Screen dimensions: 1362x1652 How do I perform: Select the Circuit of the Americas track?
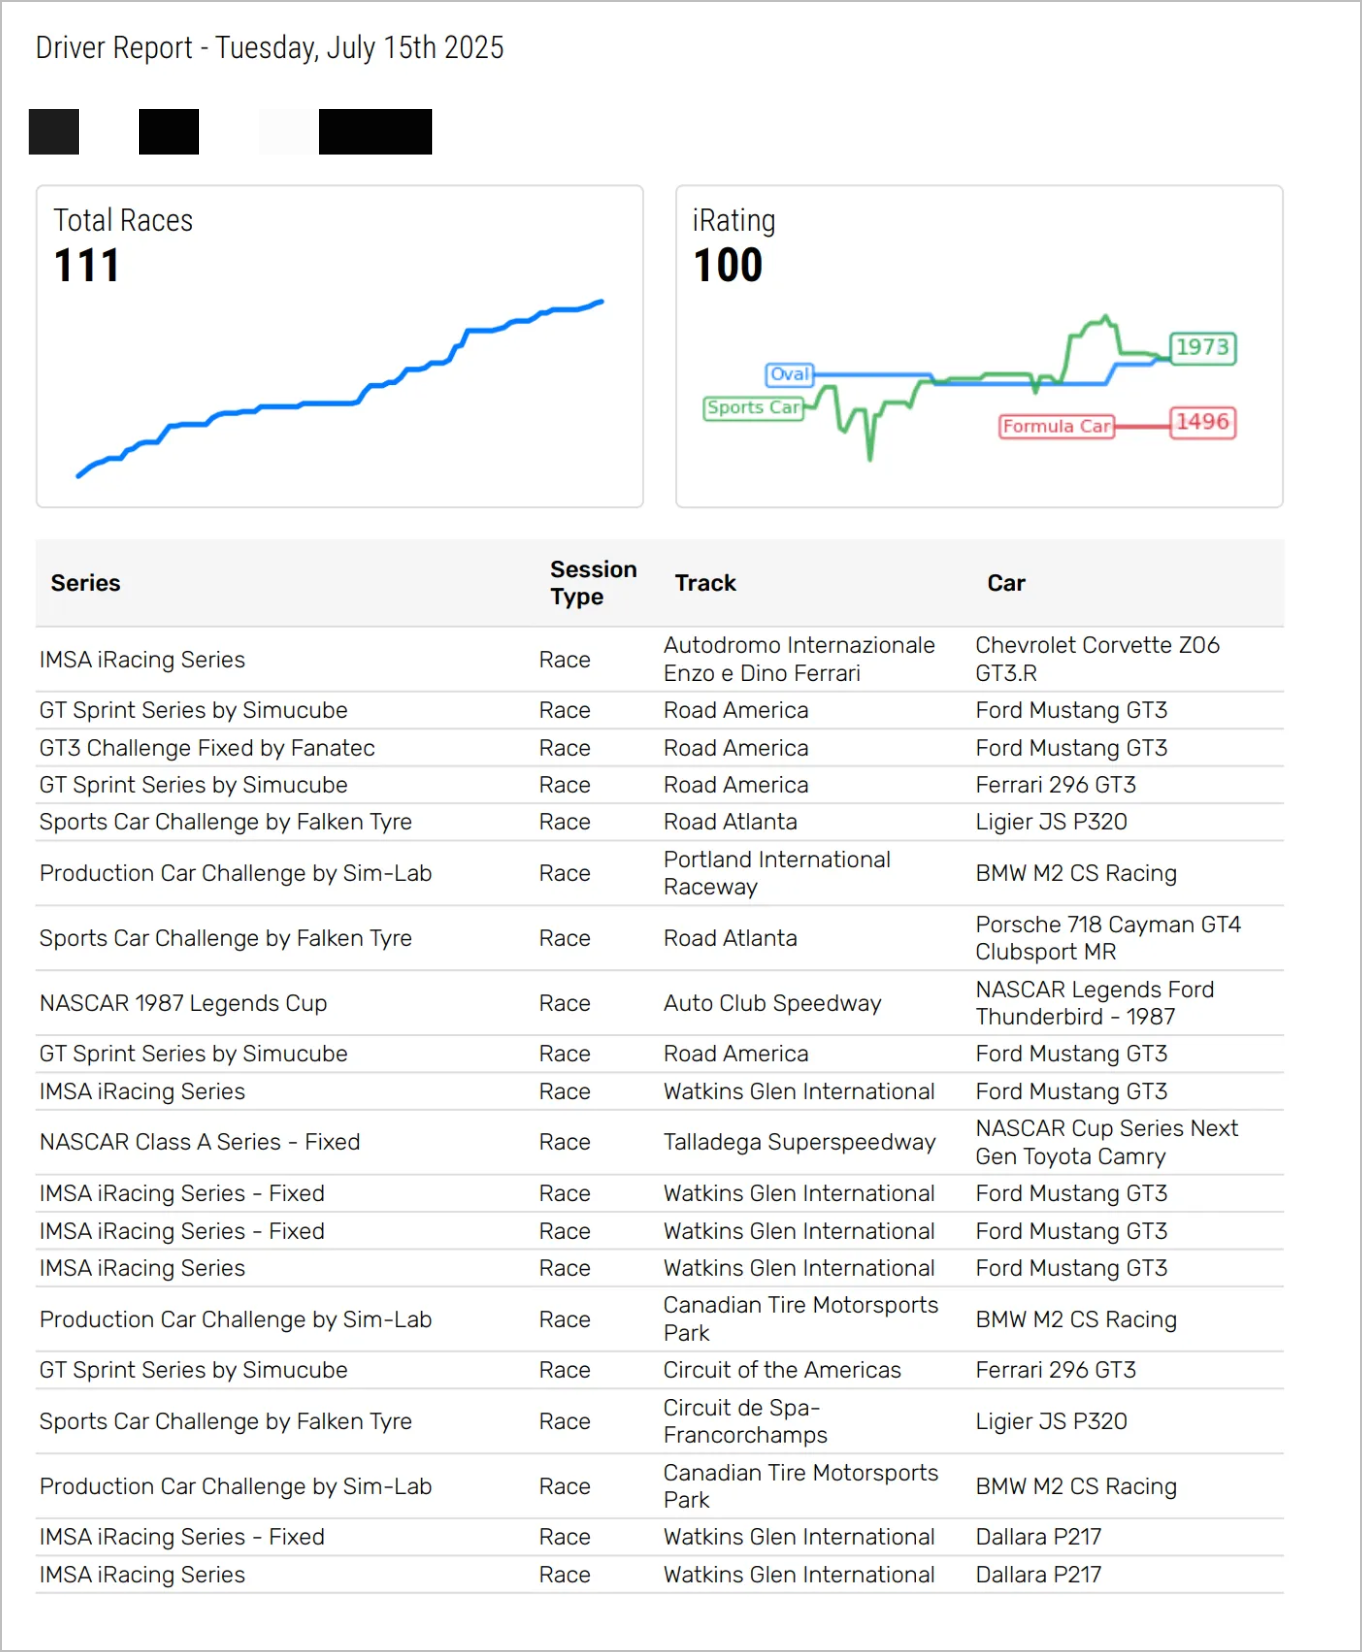[782, 1370]
